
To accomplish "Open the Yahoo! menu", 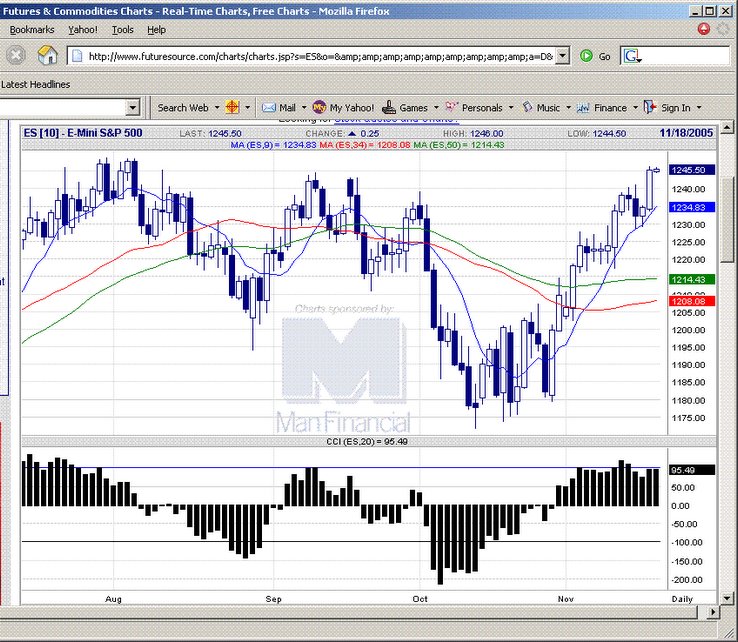I will pos(83,30).
